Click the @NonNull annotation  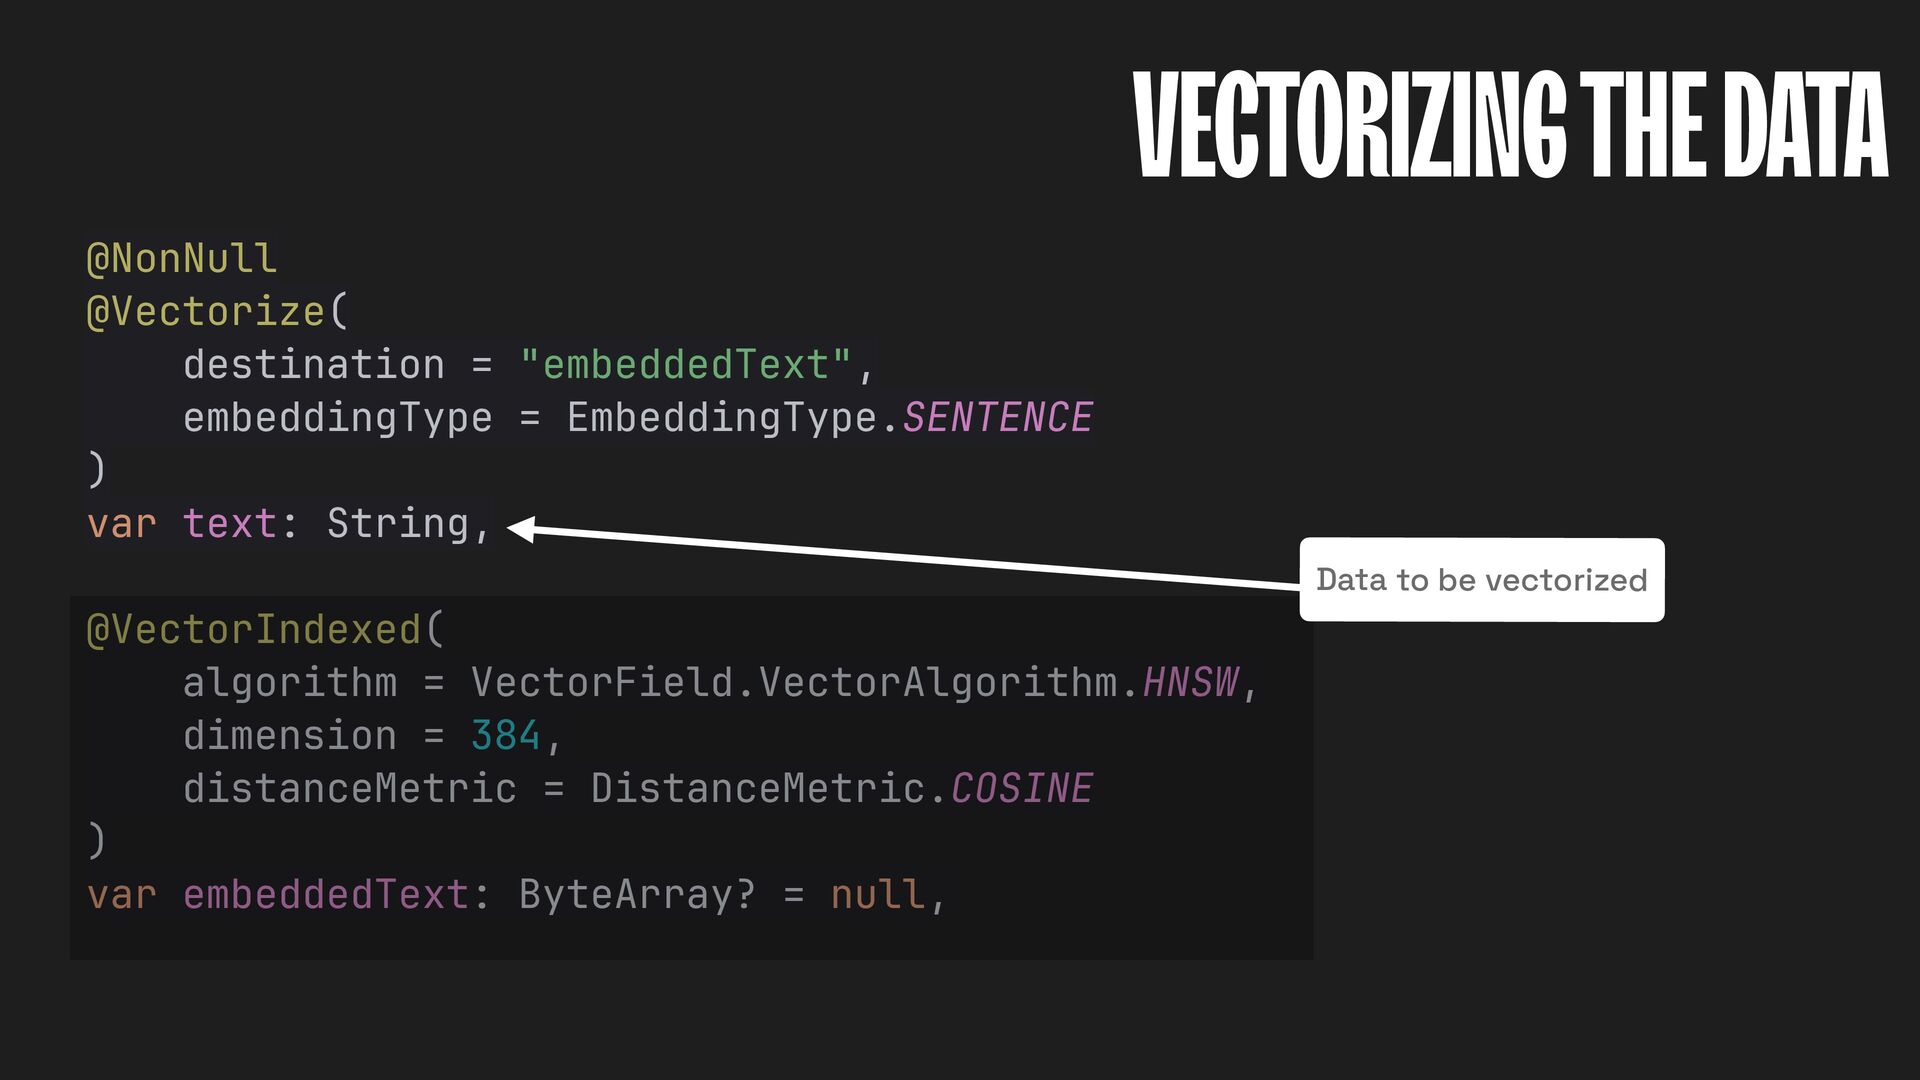tap(181, 259)
